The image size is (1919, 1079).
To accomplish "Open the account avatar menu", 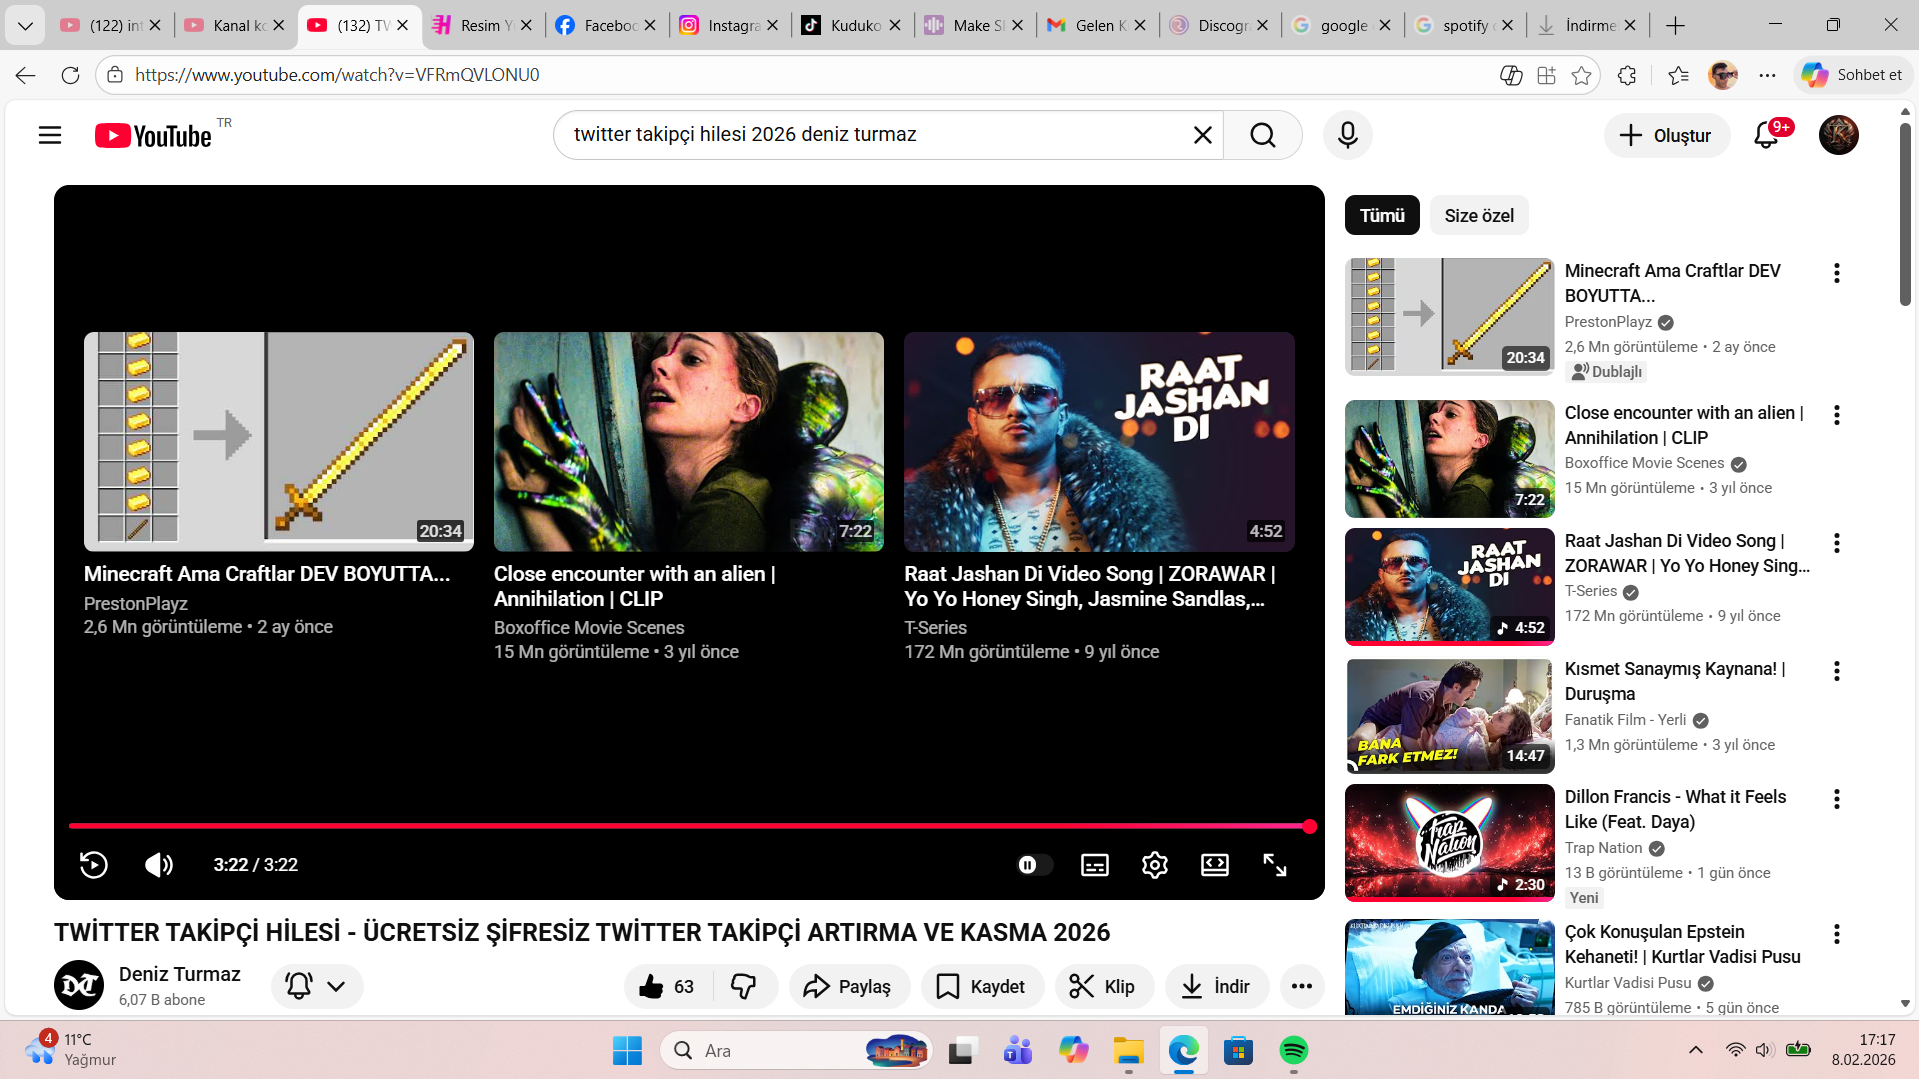I will click(x=1839, y=135).
